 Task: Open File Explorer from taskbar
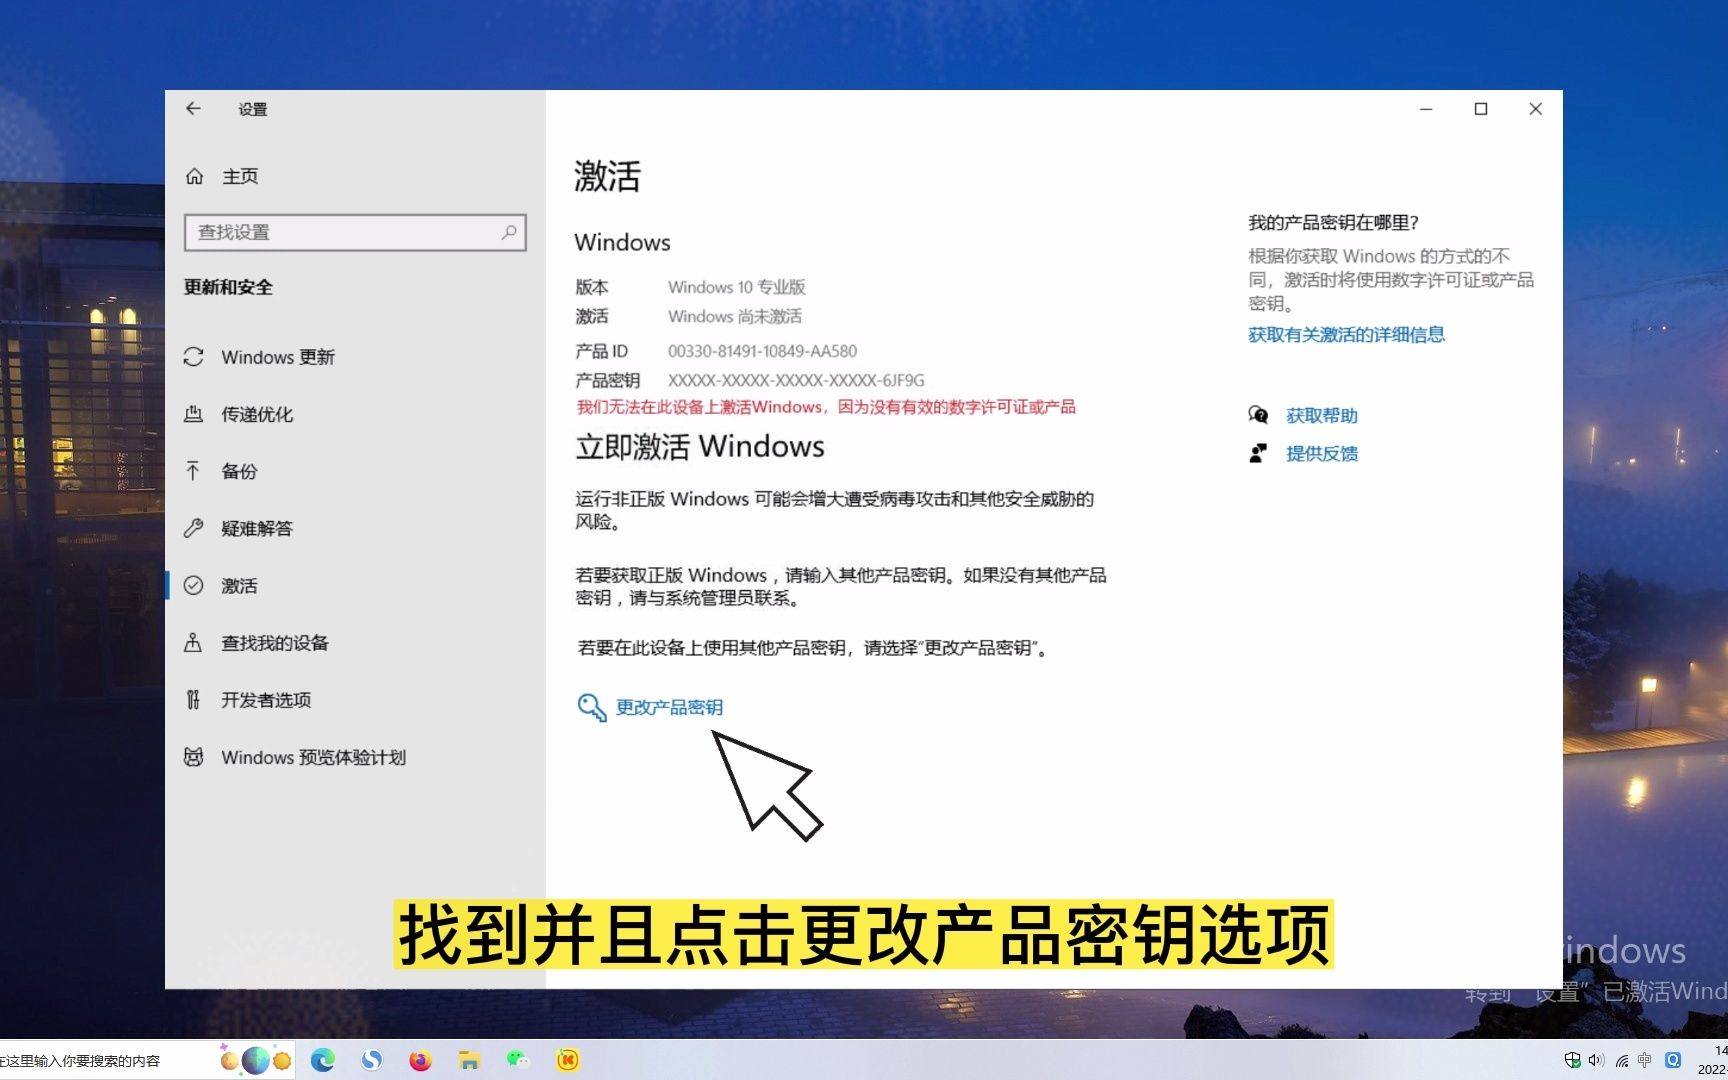tap(469, 1060)
